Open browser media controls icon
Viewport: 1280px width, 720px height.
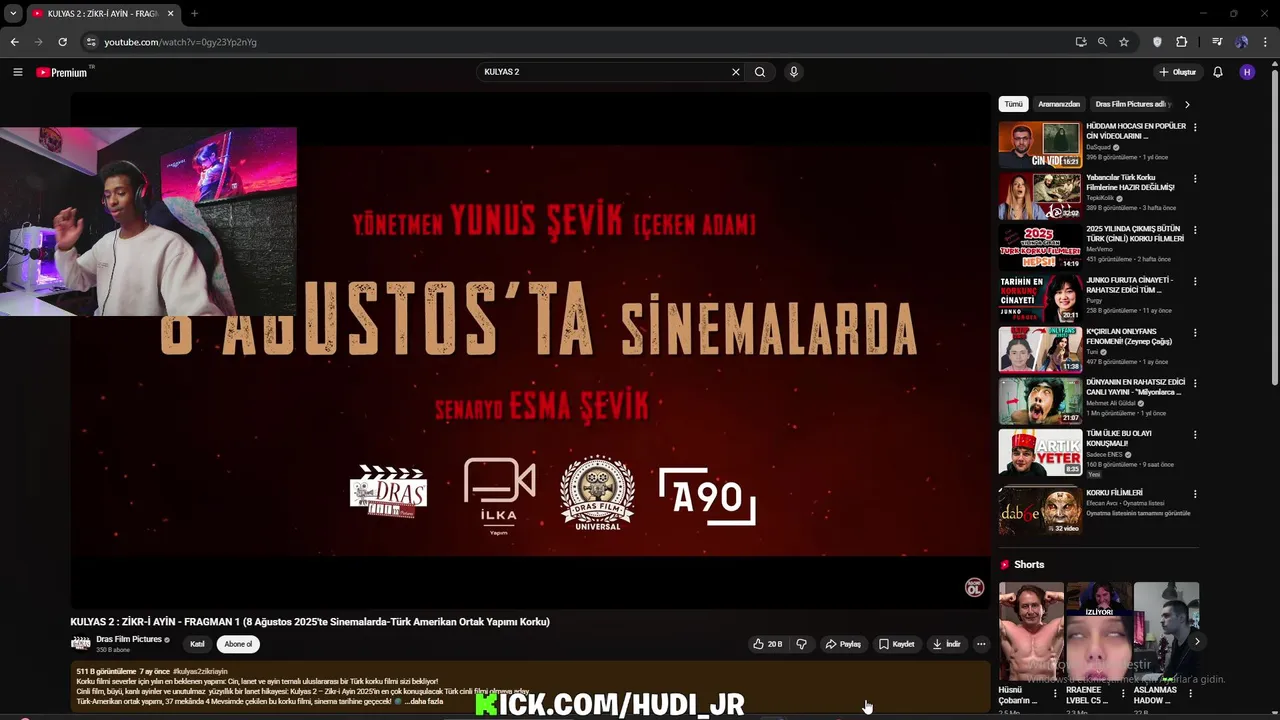coord(1217,42)
